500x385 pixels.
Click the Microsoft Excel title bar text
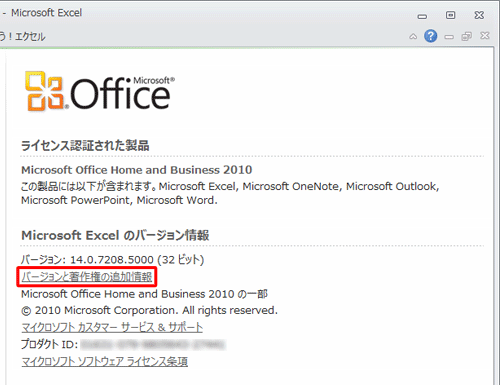point(46,13)
